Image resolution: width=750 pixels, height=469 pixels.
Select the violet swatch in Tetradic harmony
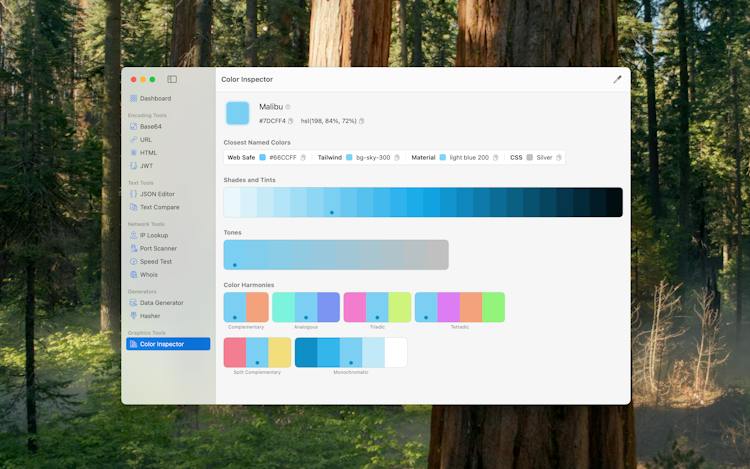[449, 307]
